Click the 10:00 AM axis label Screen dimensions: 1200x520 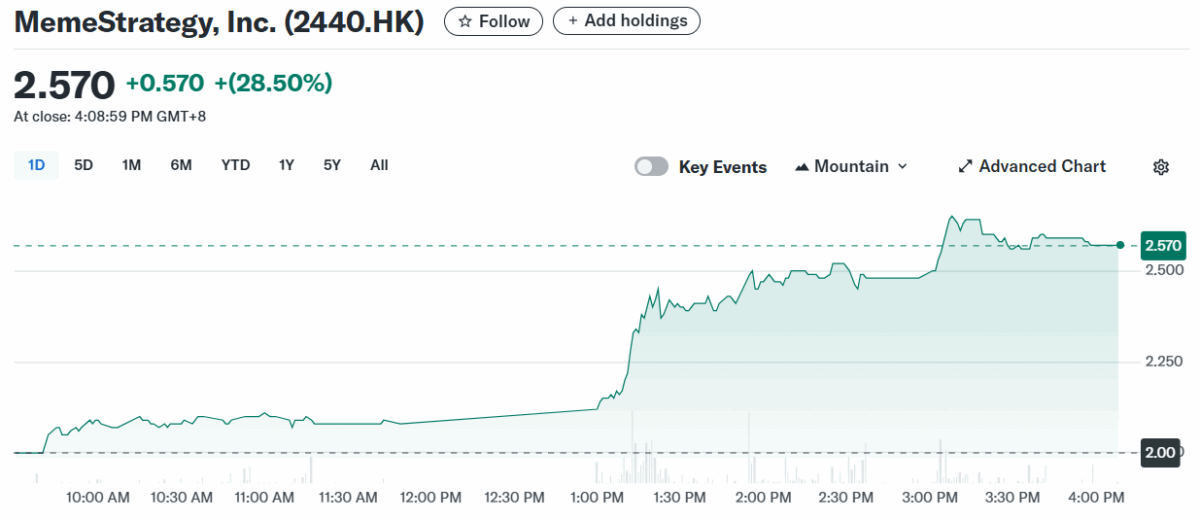pos(97,497)
